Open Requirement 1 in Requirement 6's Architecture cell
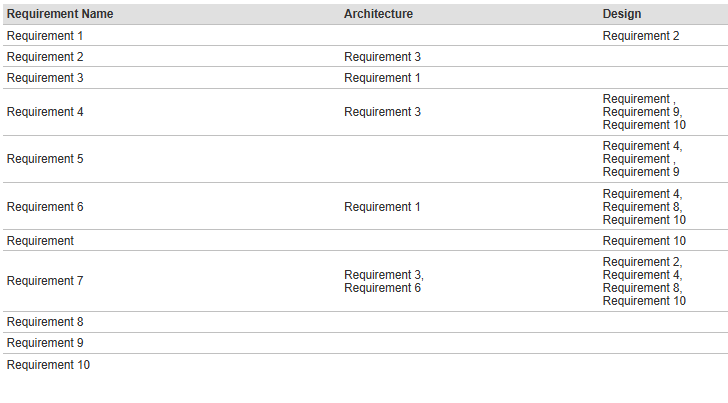Screen dimensions: 728x403 tap(382, 207)
